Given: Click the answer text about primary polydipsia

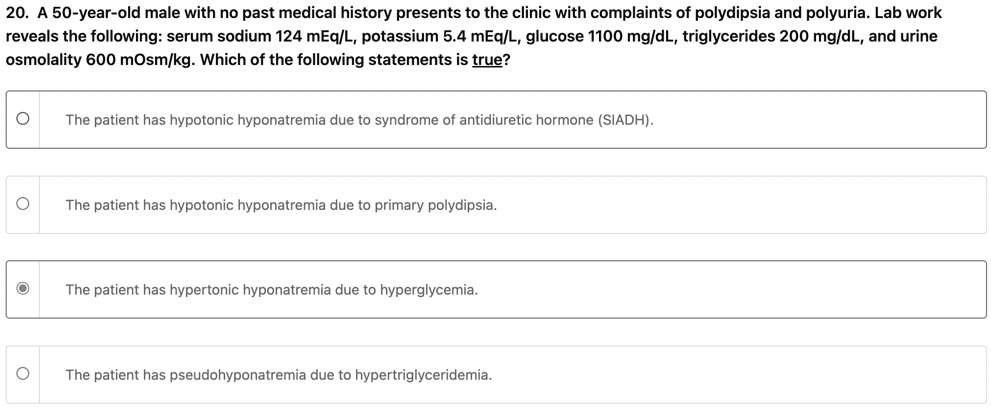Looking at the screenshot, I should click(x=281, y=205).
